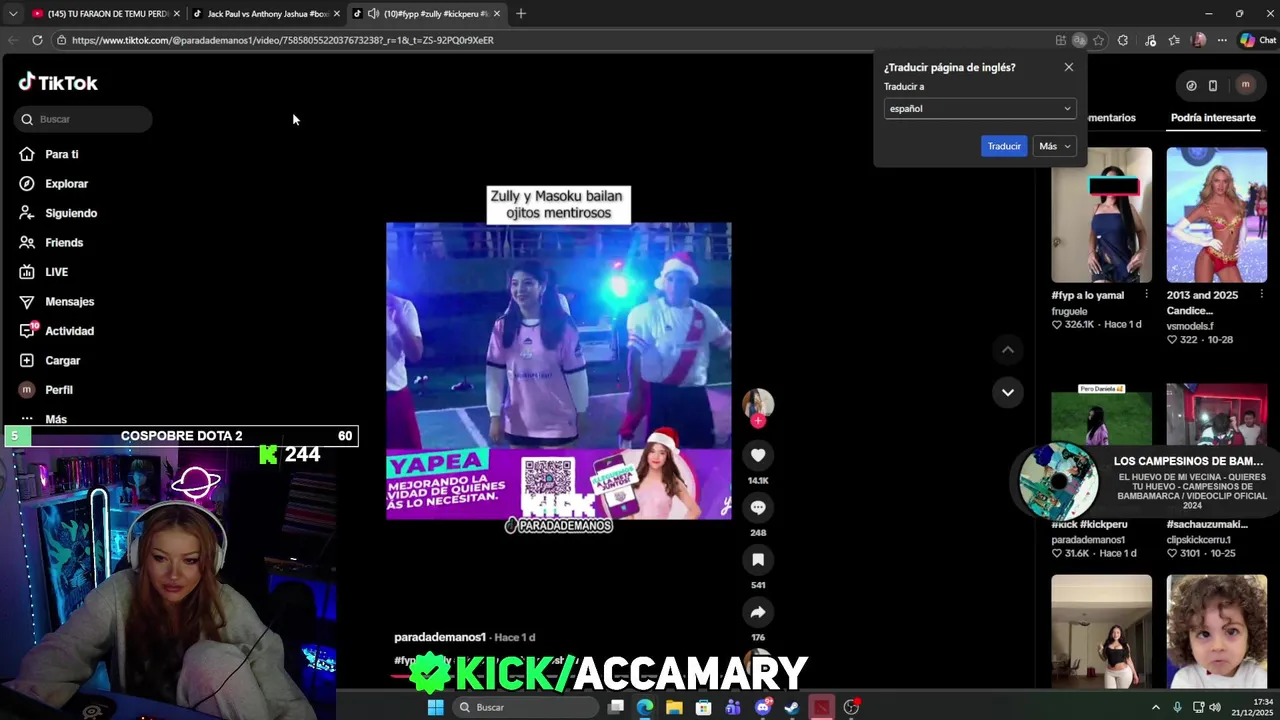Open a new browser tab

(x=521, y=14)
